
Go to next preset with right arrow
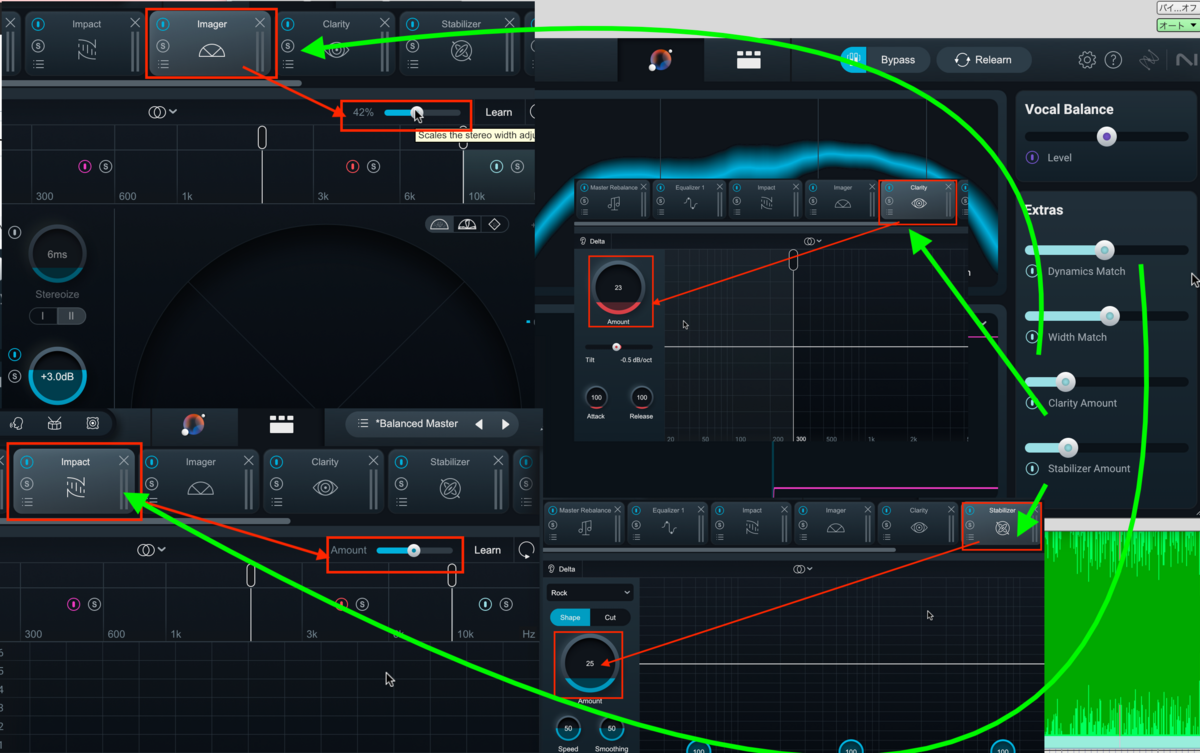(x=506, y=424)
